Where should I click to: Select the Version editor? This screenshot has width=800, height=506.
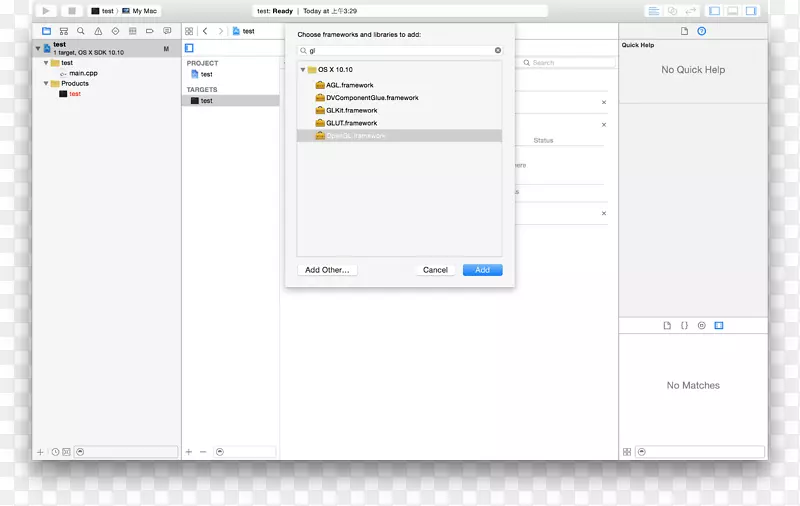(691, 11)
